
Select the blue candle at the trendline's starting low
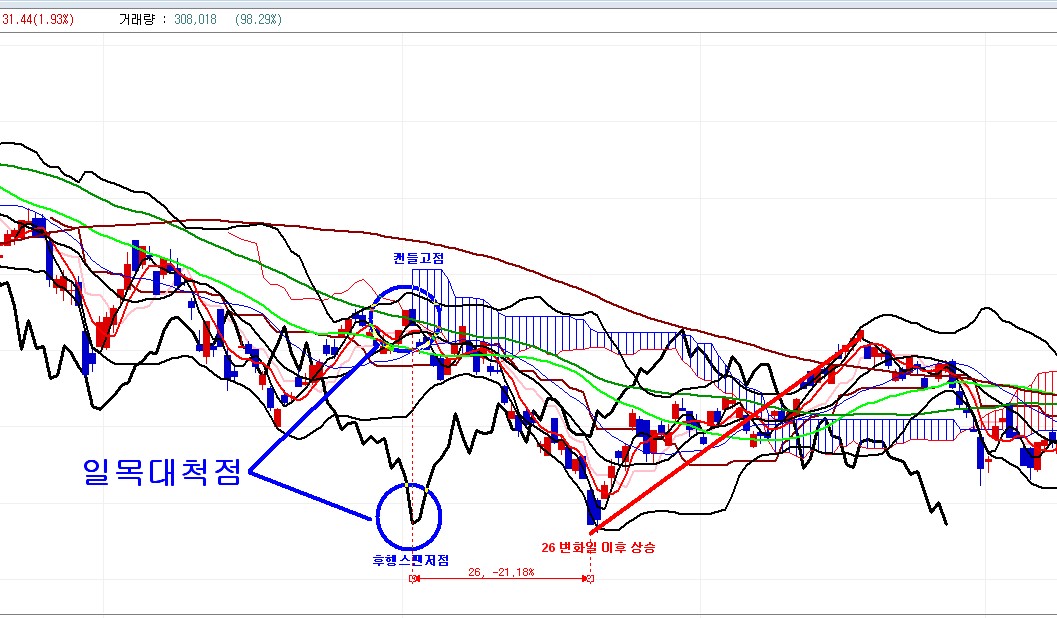tap(593, 507)
